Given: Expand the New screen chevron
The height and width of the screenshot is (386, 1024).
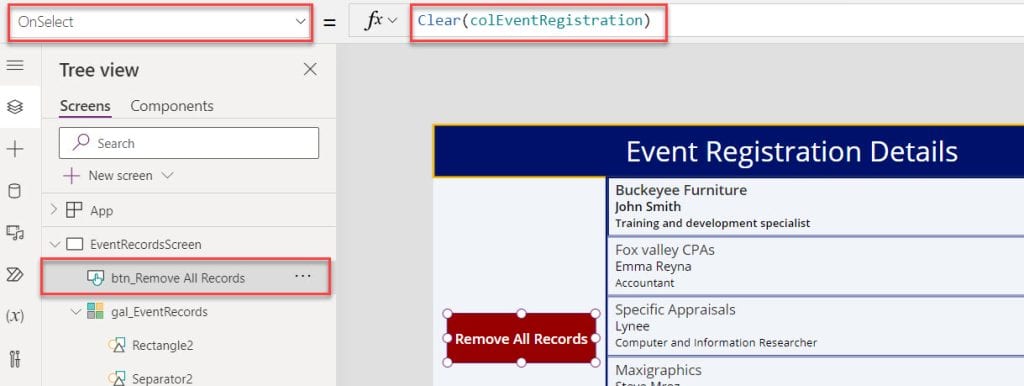Looking at the screenshot, I should point(167,176).
